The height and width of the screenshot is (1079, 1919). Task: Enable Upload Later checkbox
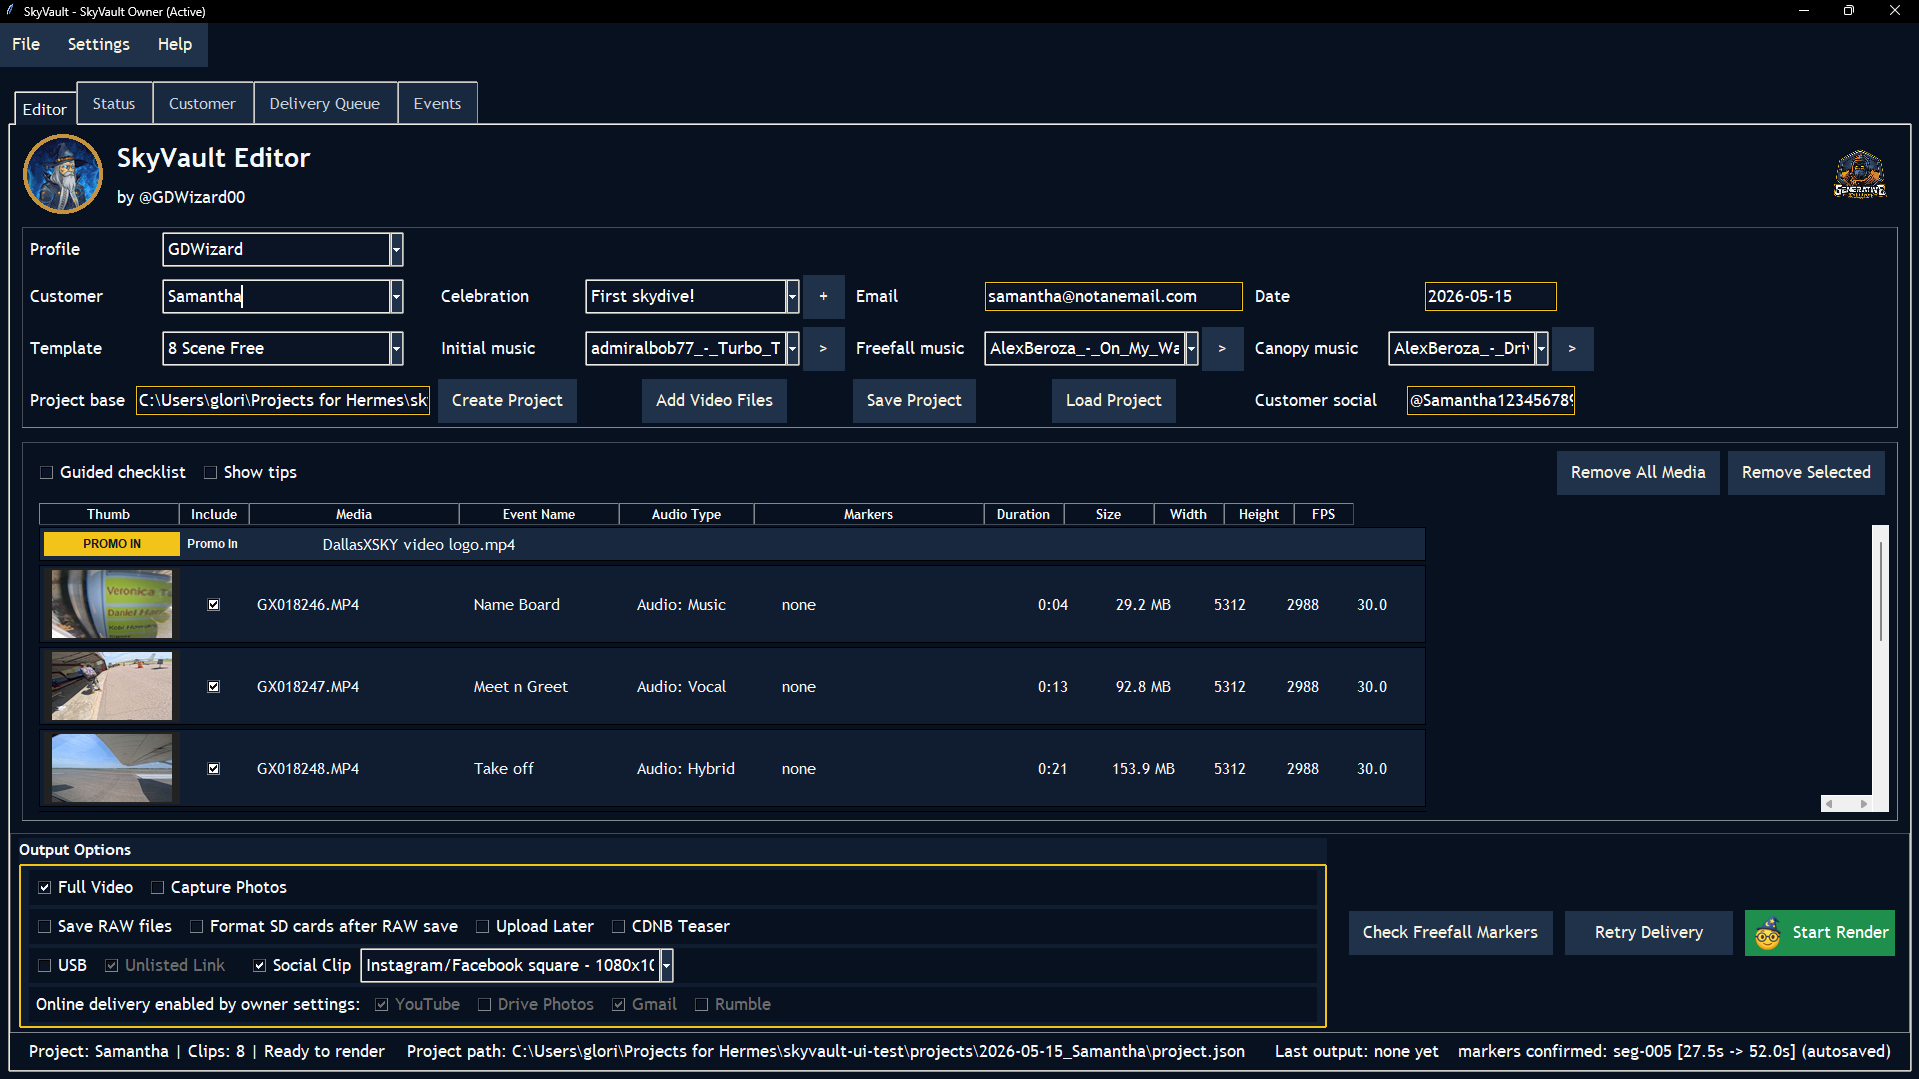tap(482, 926)
